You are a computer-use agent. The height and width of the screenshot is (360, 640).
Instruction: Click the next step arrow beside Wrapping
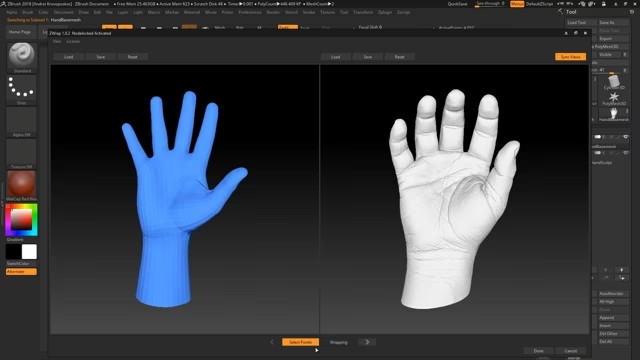[367, 342]
